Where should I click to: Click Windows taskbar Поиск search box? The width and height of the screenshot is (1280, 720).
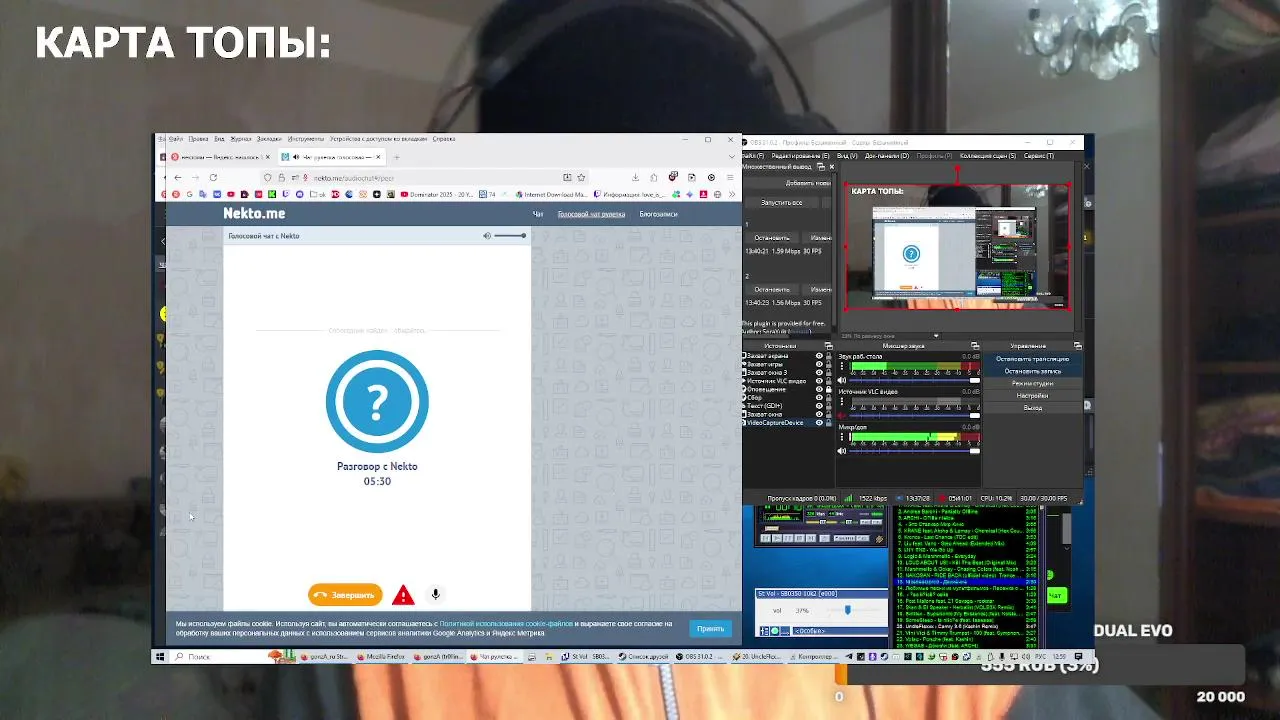pos(219,657)
